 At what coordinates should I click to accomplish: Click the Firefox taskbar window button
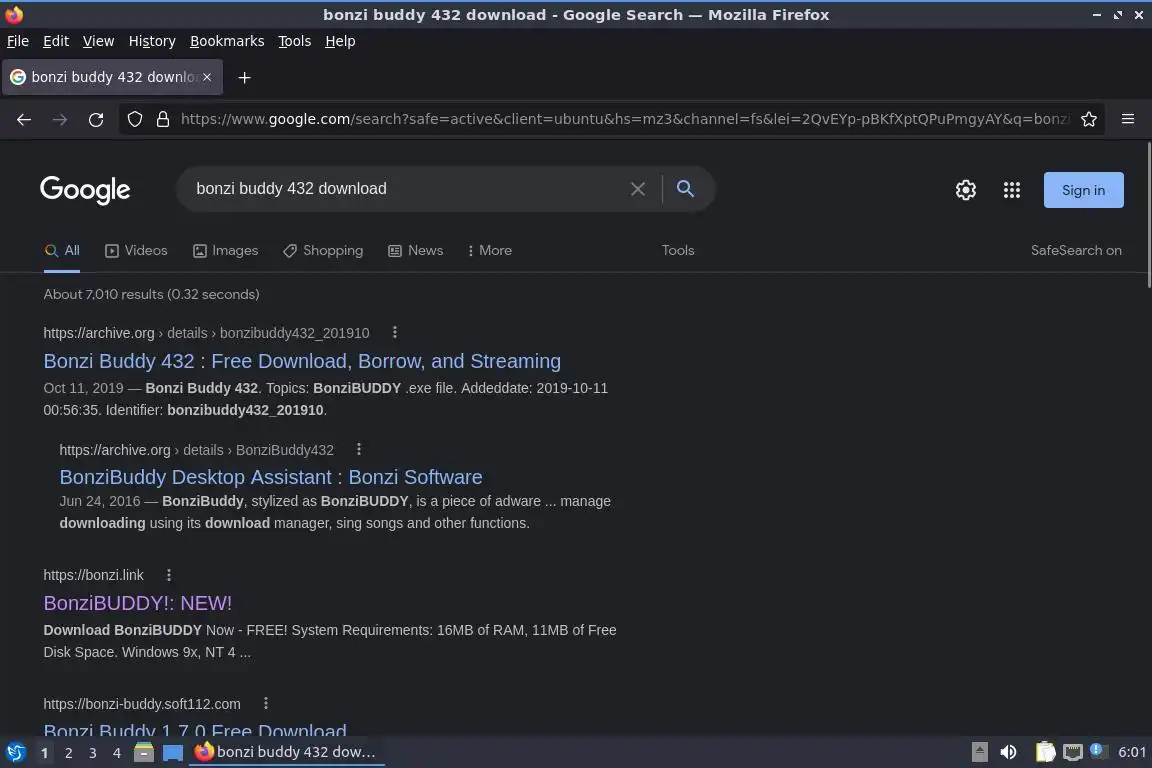(287, 752)
